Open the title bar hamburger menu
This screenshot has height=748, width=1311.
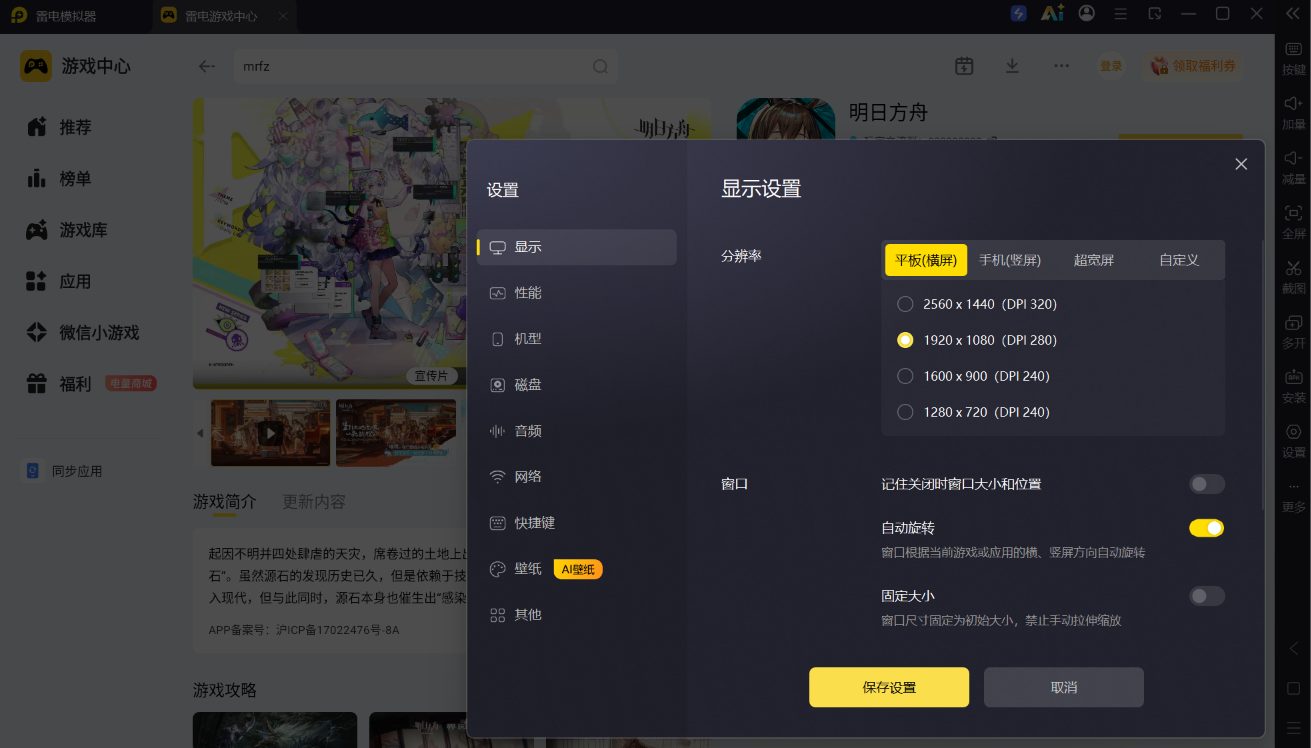click(1121, 14)
